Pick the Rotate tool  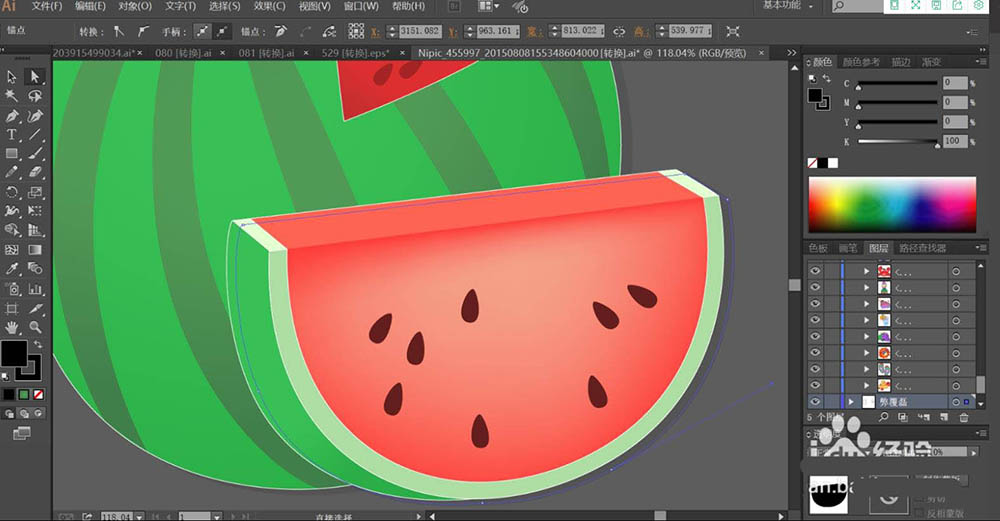[x=12, y=192]
